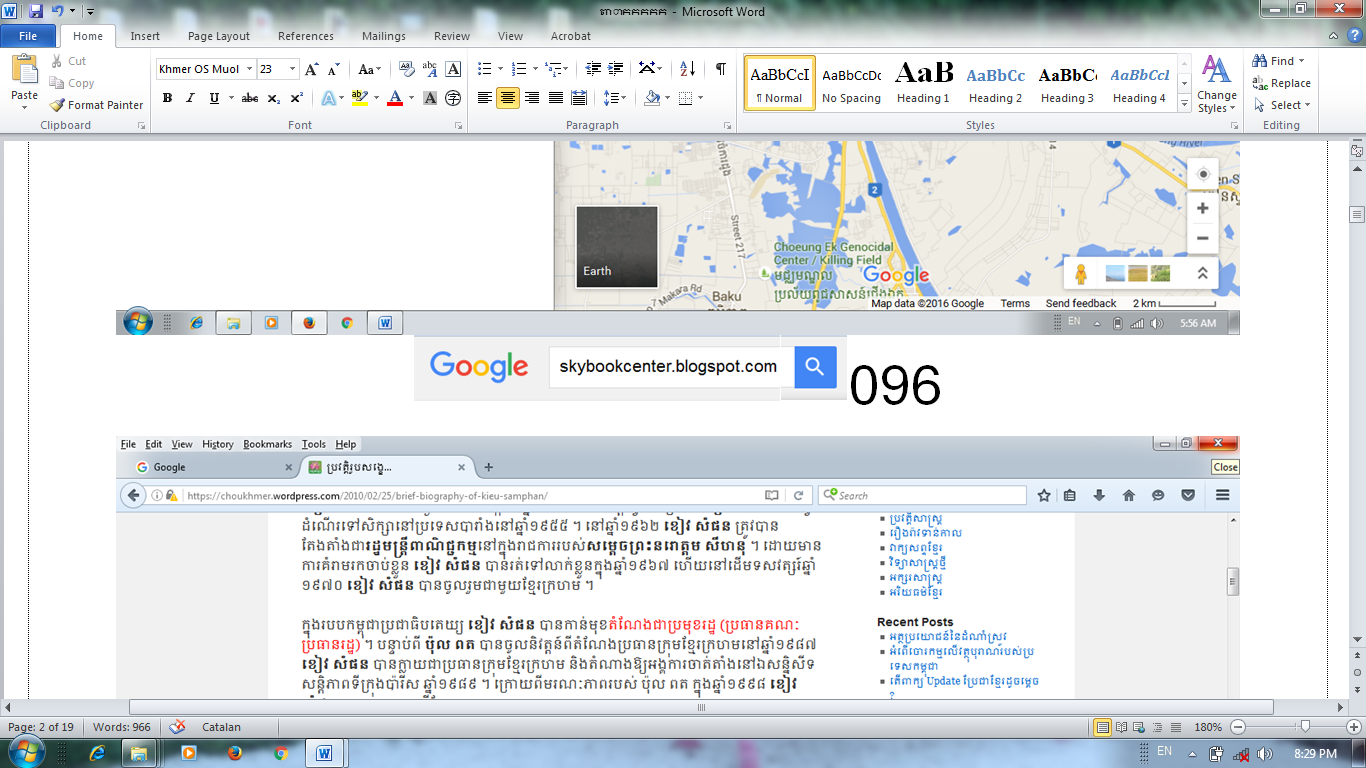Open the font color dropdown arrow

pyautogui.click(x=410, y=98)
